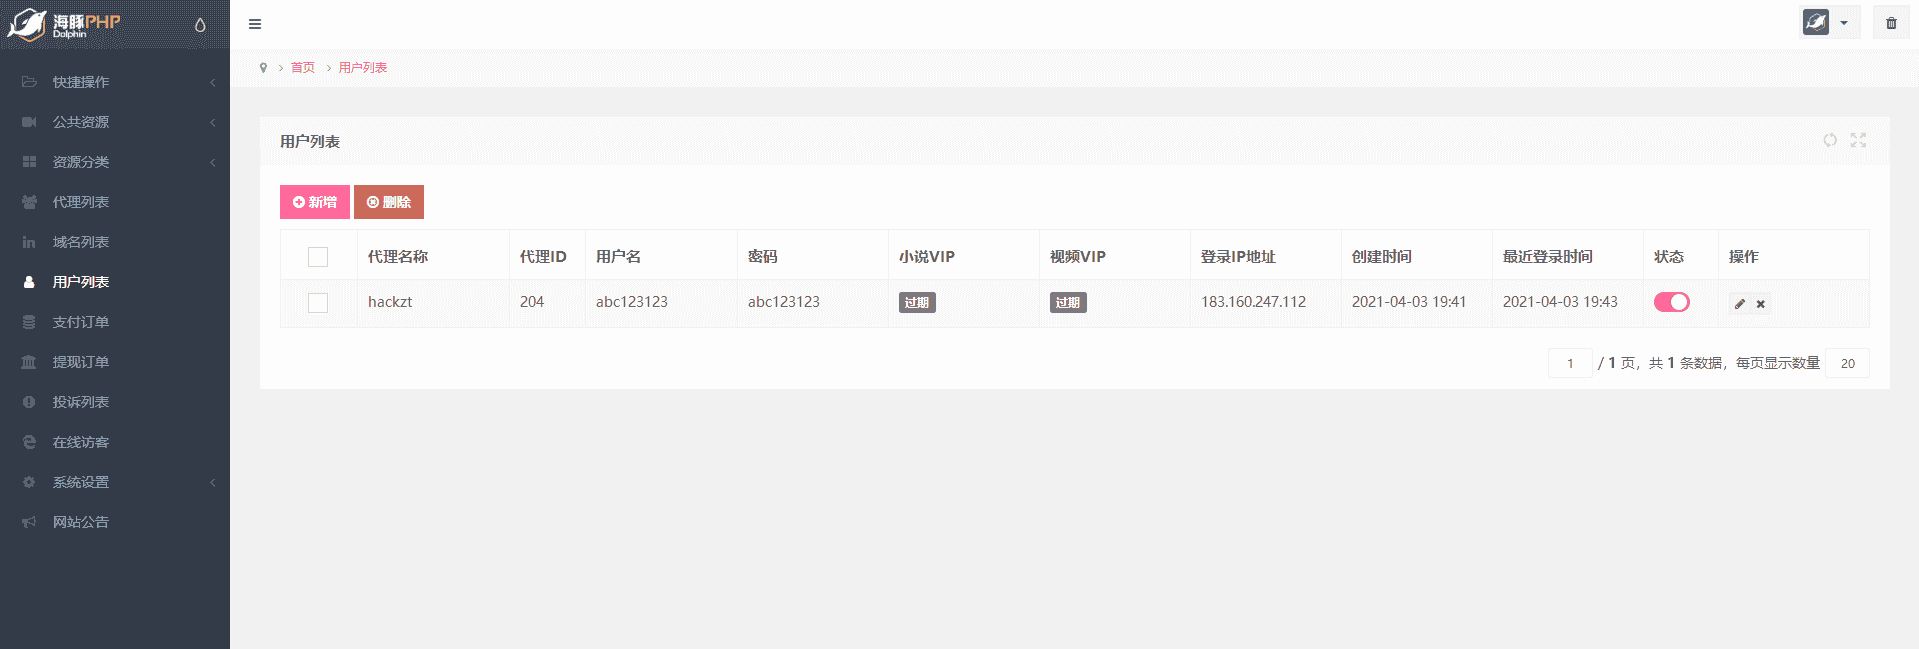This screenshot has height=649, width=1919.
Task: Click the location pin breadcrumb icon
Action: coord(263,68)
